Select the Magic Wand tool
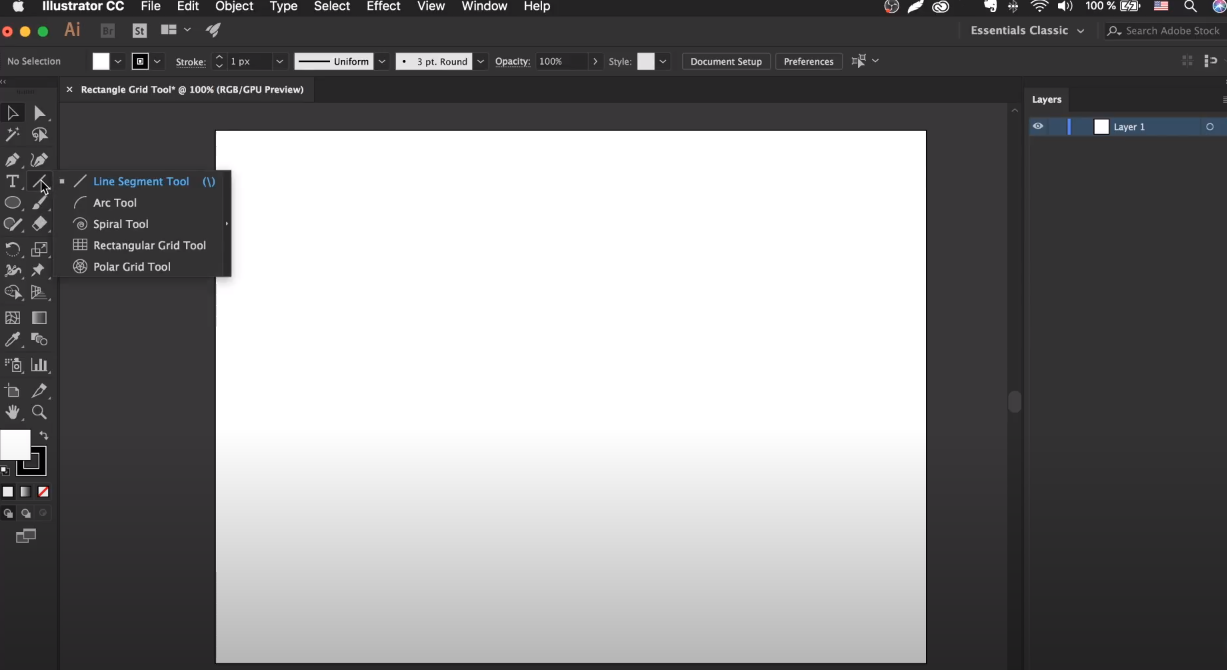The height and width of the screenshot is (670, 1227). pos(13,135)
